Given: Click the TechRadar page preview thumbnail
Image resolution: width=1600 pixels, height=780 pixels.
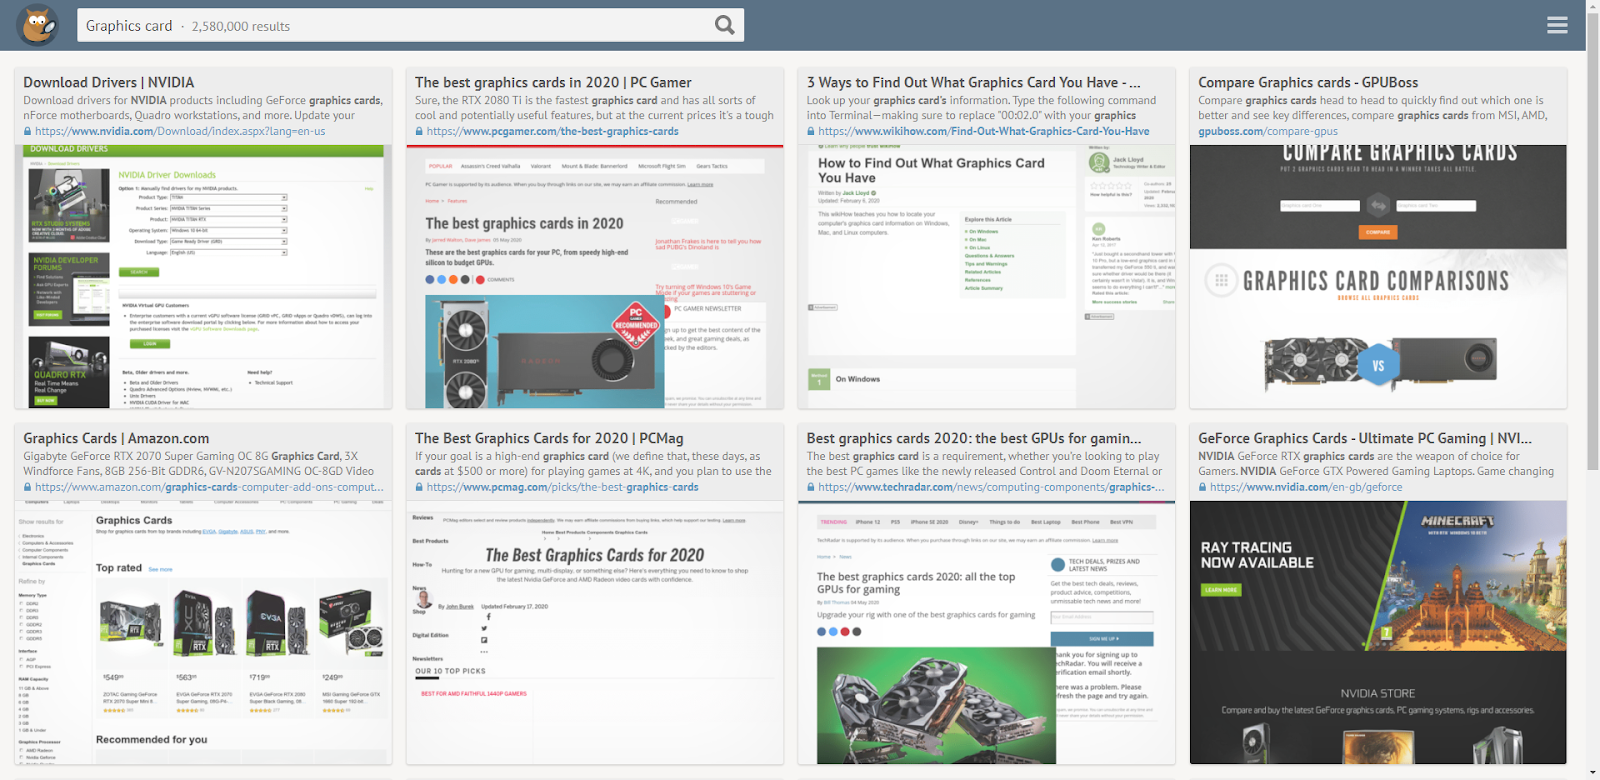Looking at the screenshot, I should (x=986, y=632).
